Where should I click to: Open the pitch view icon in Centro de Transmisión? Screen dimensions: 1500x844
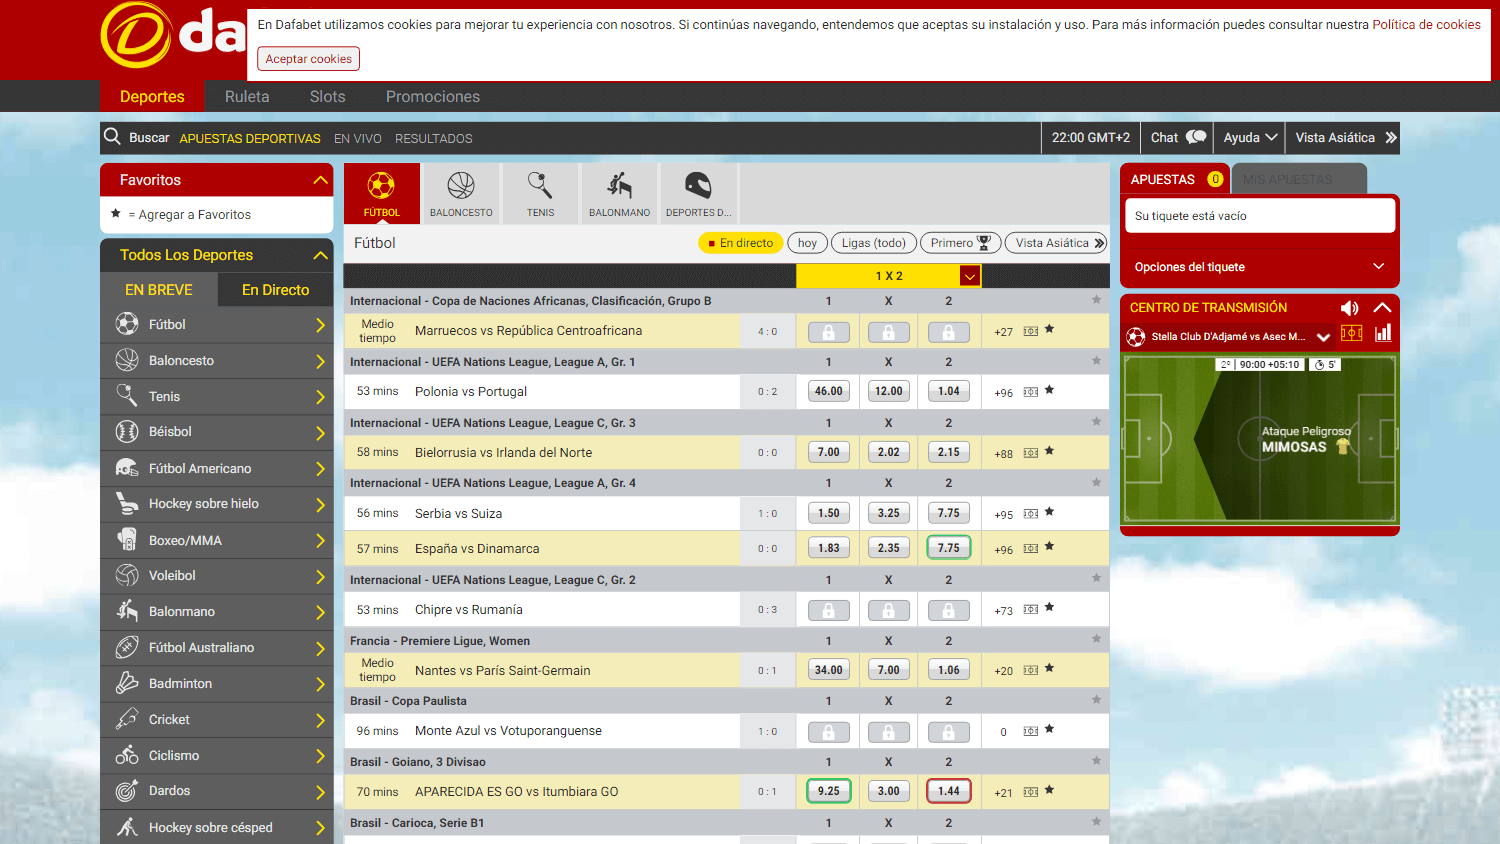[x=1351, y=332]
